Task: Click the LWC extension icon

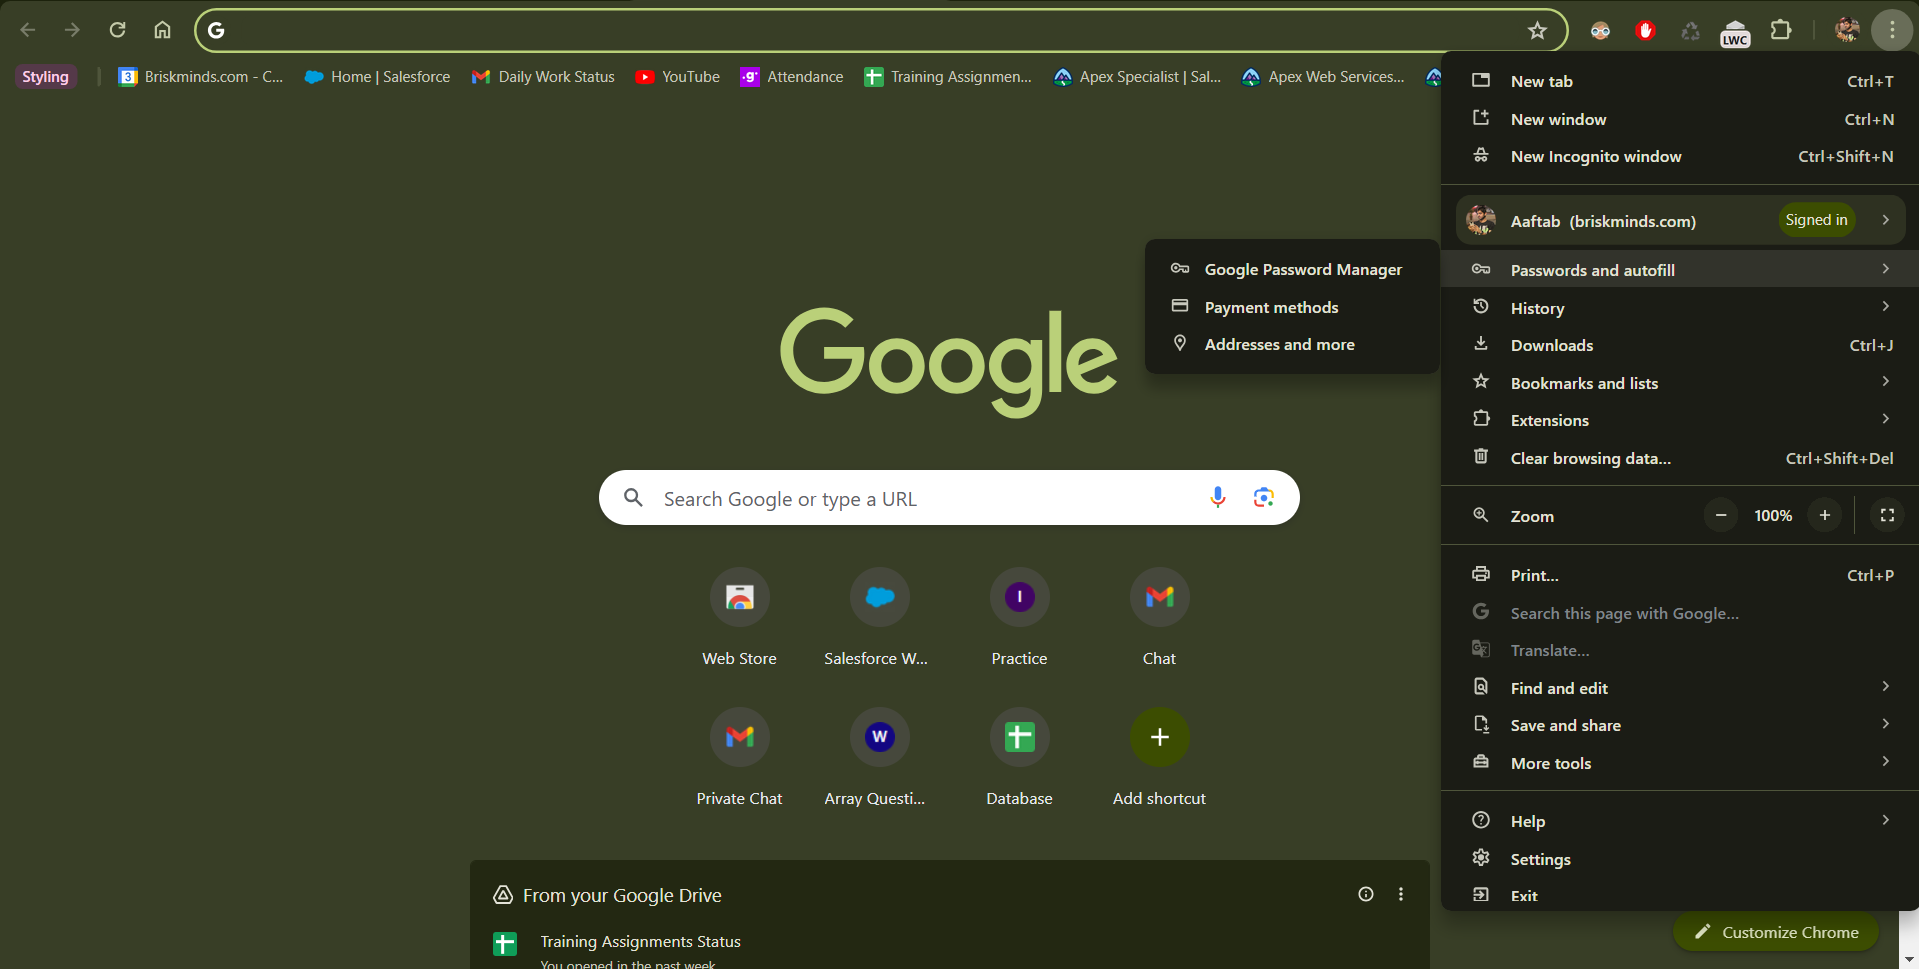Action: click(x=1735, y=34)
